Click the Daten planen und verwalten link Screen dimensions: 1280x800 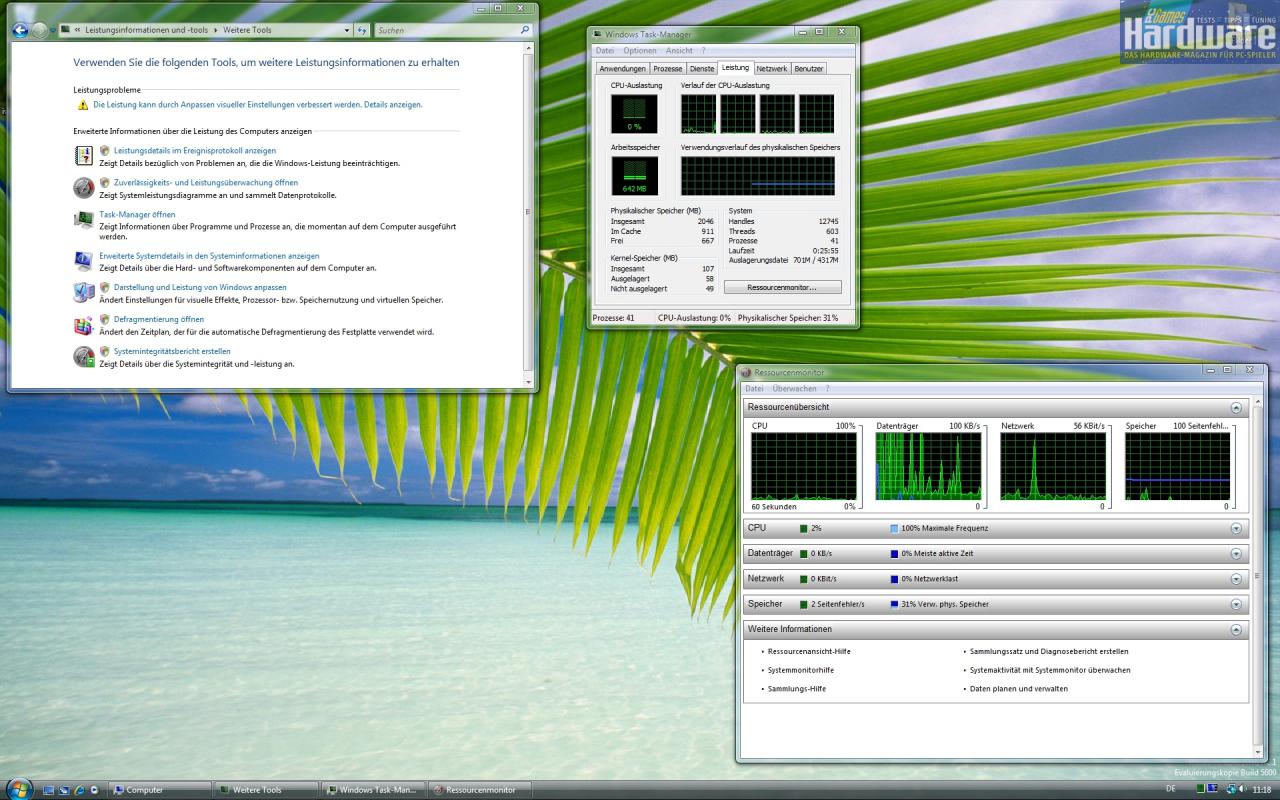click(1018, 689)
